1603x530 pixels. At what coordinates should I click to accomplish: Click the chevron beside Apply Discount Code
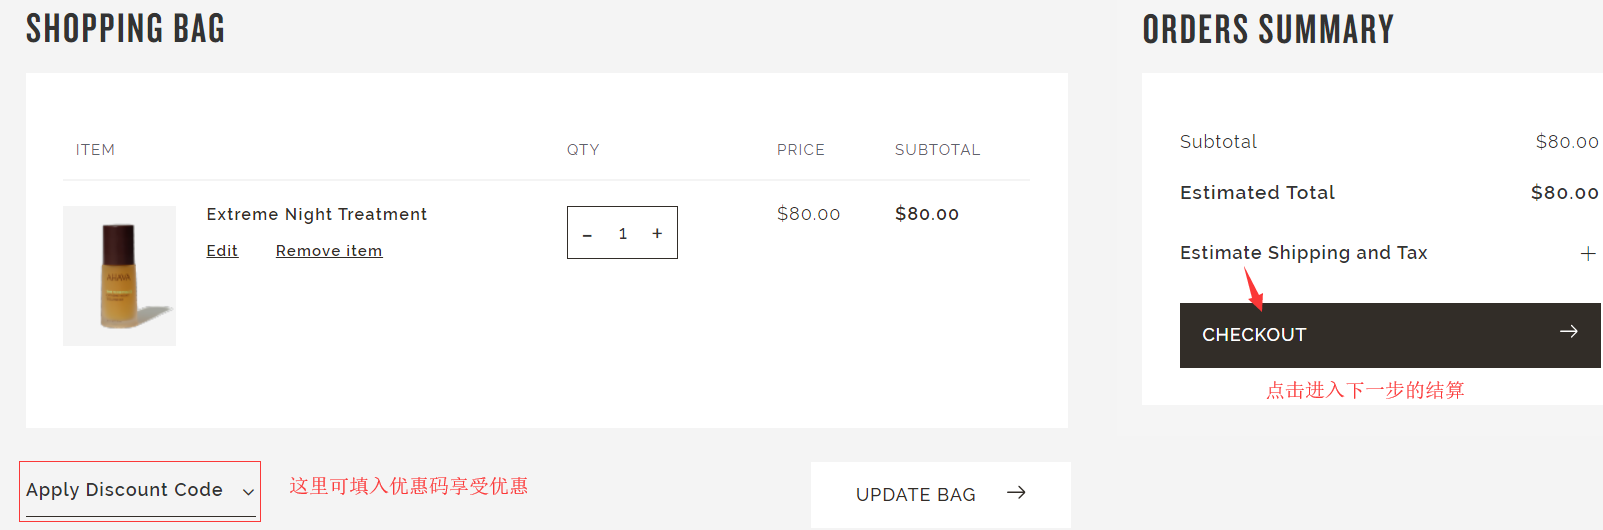click(248, 491)
